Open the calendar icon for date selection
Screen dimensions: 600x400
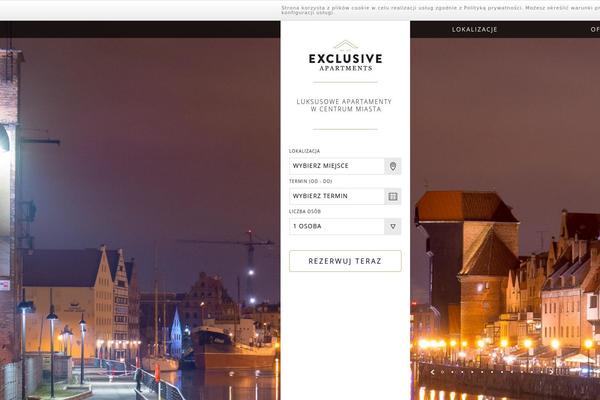coord(393,196)
